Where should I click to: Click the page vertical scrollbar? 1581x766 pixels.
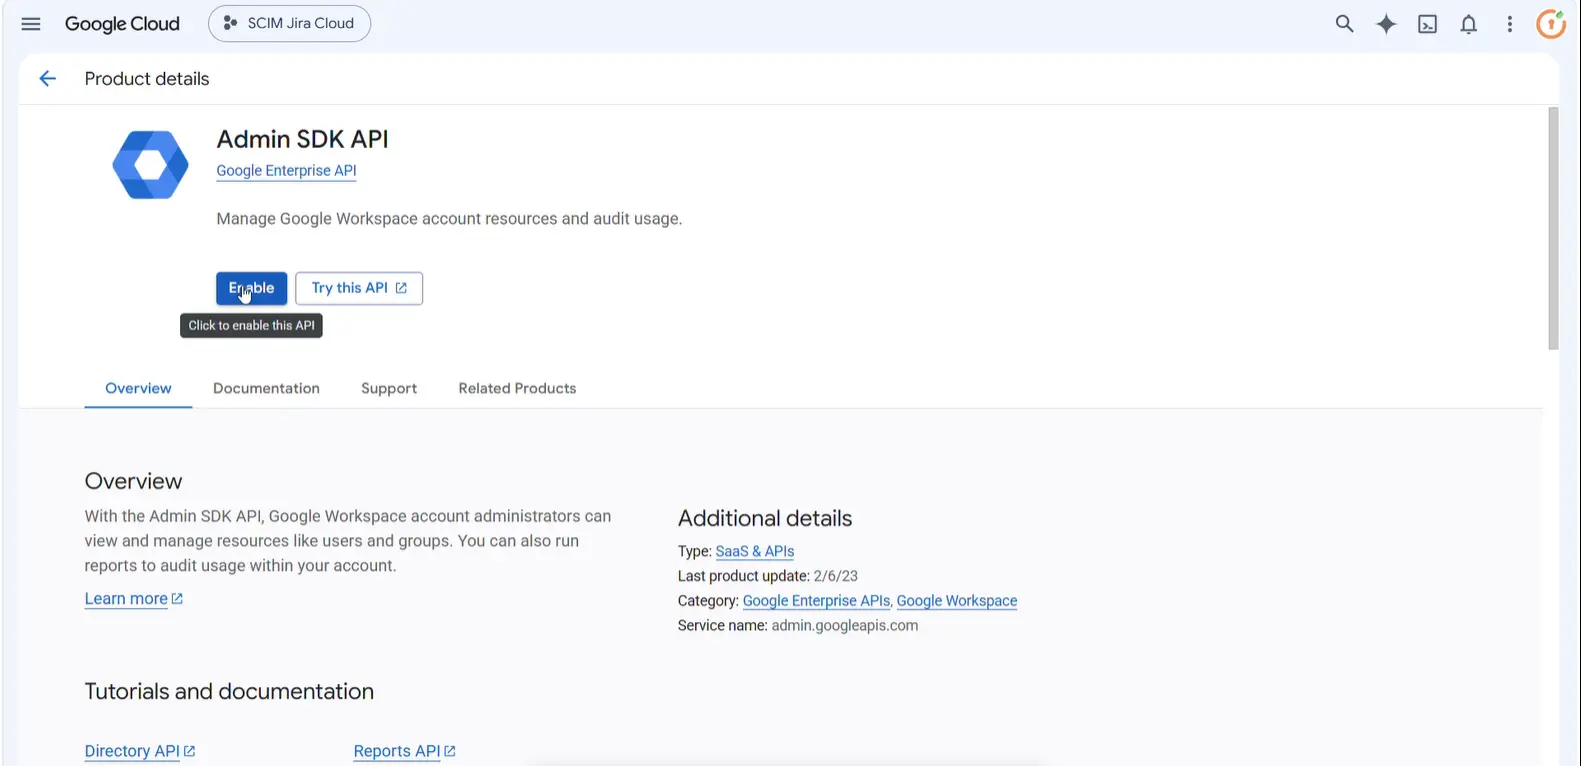pos(1553,228)
